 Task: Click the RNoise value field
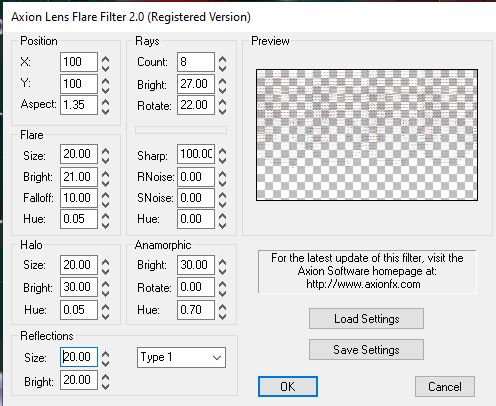[196, 177]
